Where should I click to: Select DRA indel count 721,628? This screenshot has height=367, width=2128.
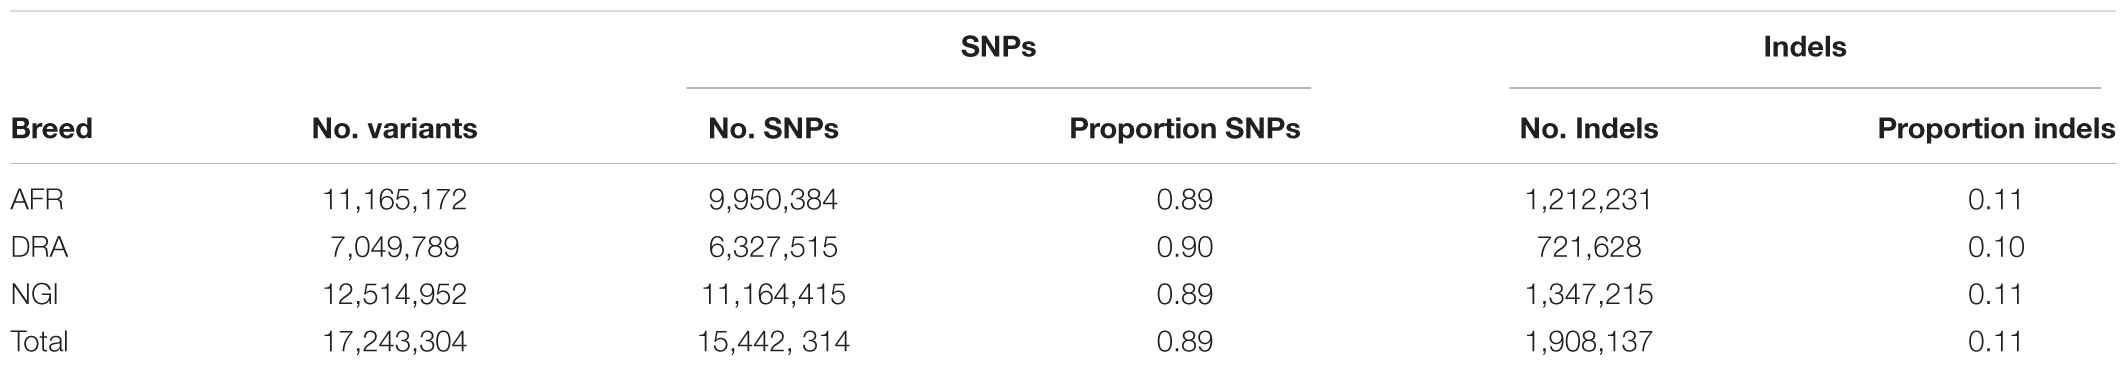point(1589,247)
